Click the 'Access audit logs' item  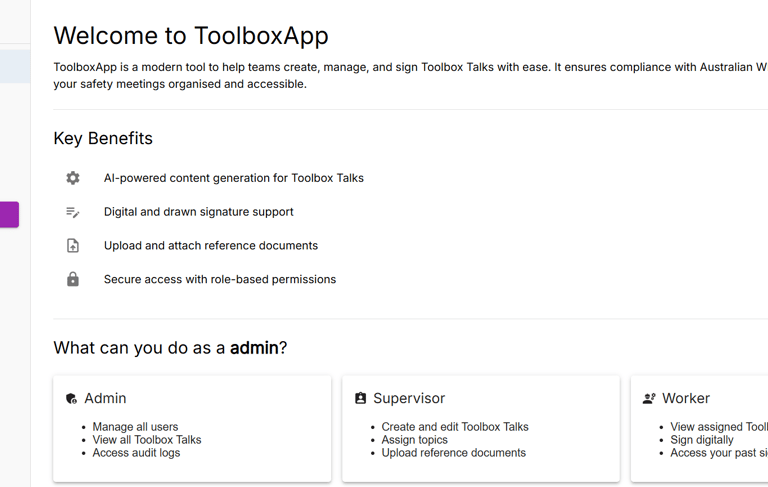pyautogui.click(x=136, y=453)
